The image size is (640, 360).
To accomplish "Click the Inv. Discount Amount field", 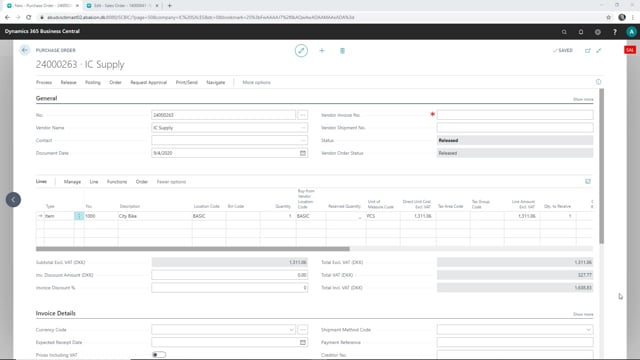I will coord(229,275).
